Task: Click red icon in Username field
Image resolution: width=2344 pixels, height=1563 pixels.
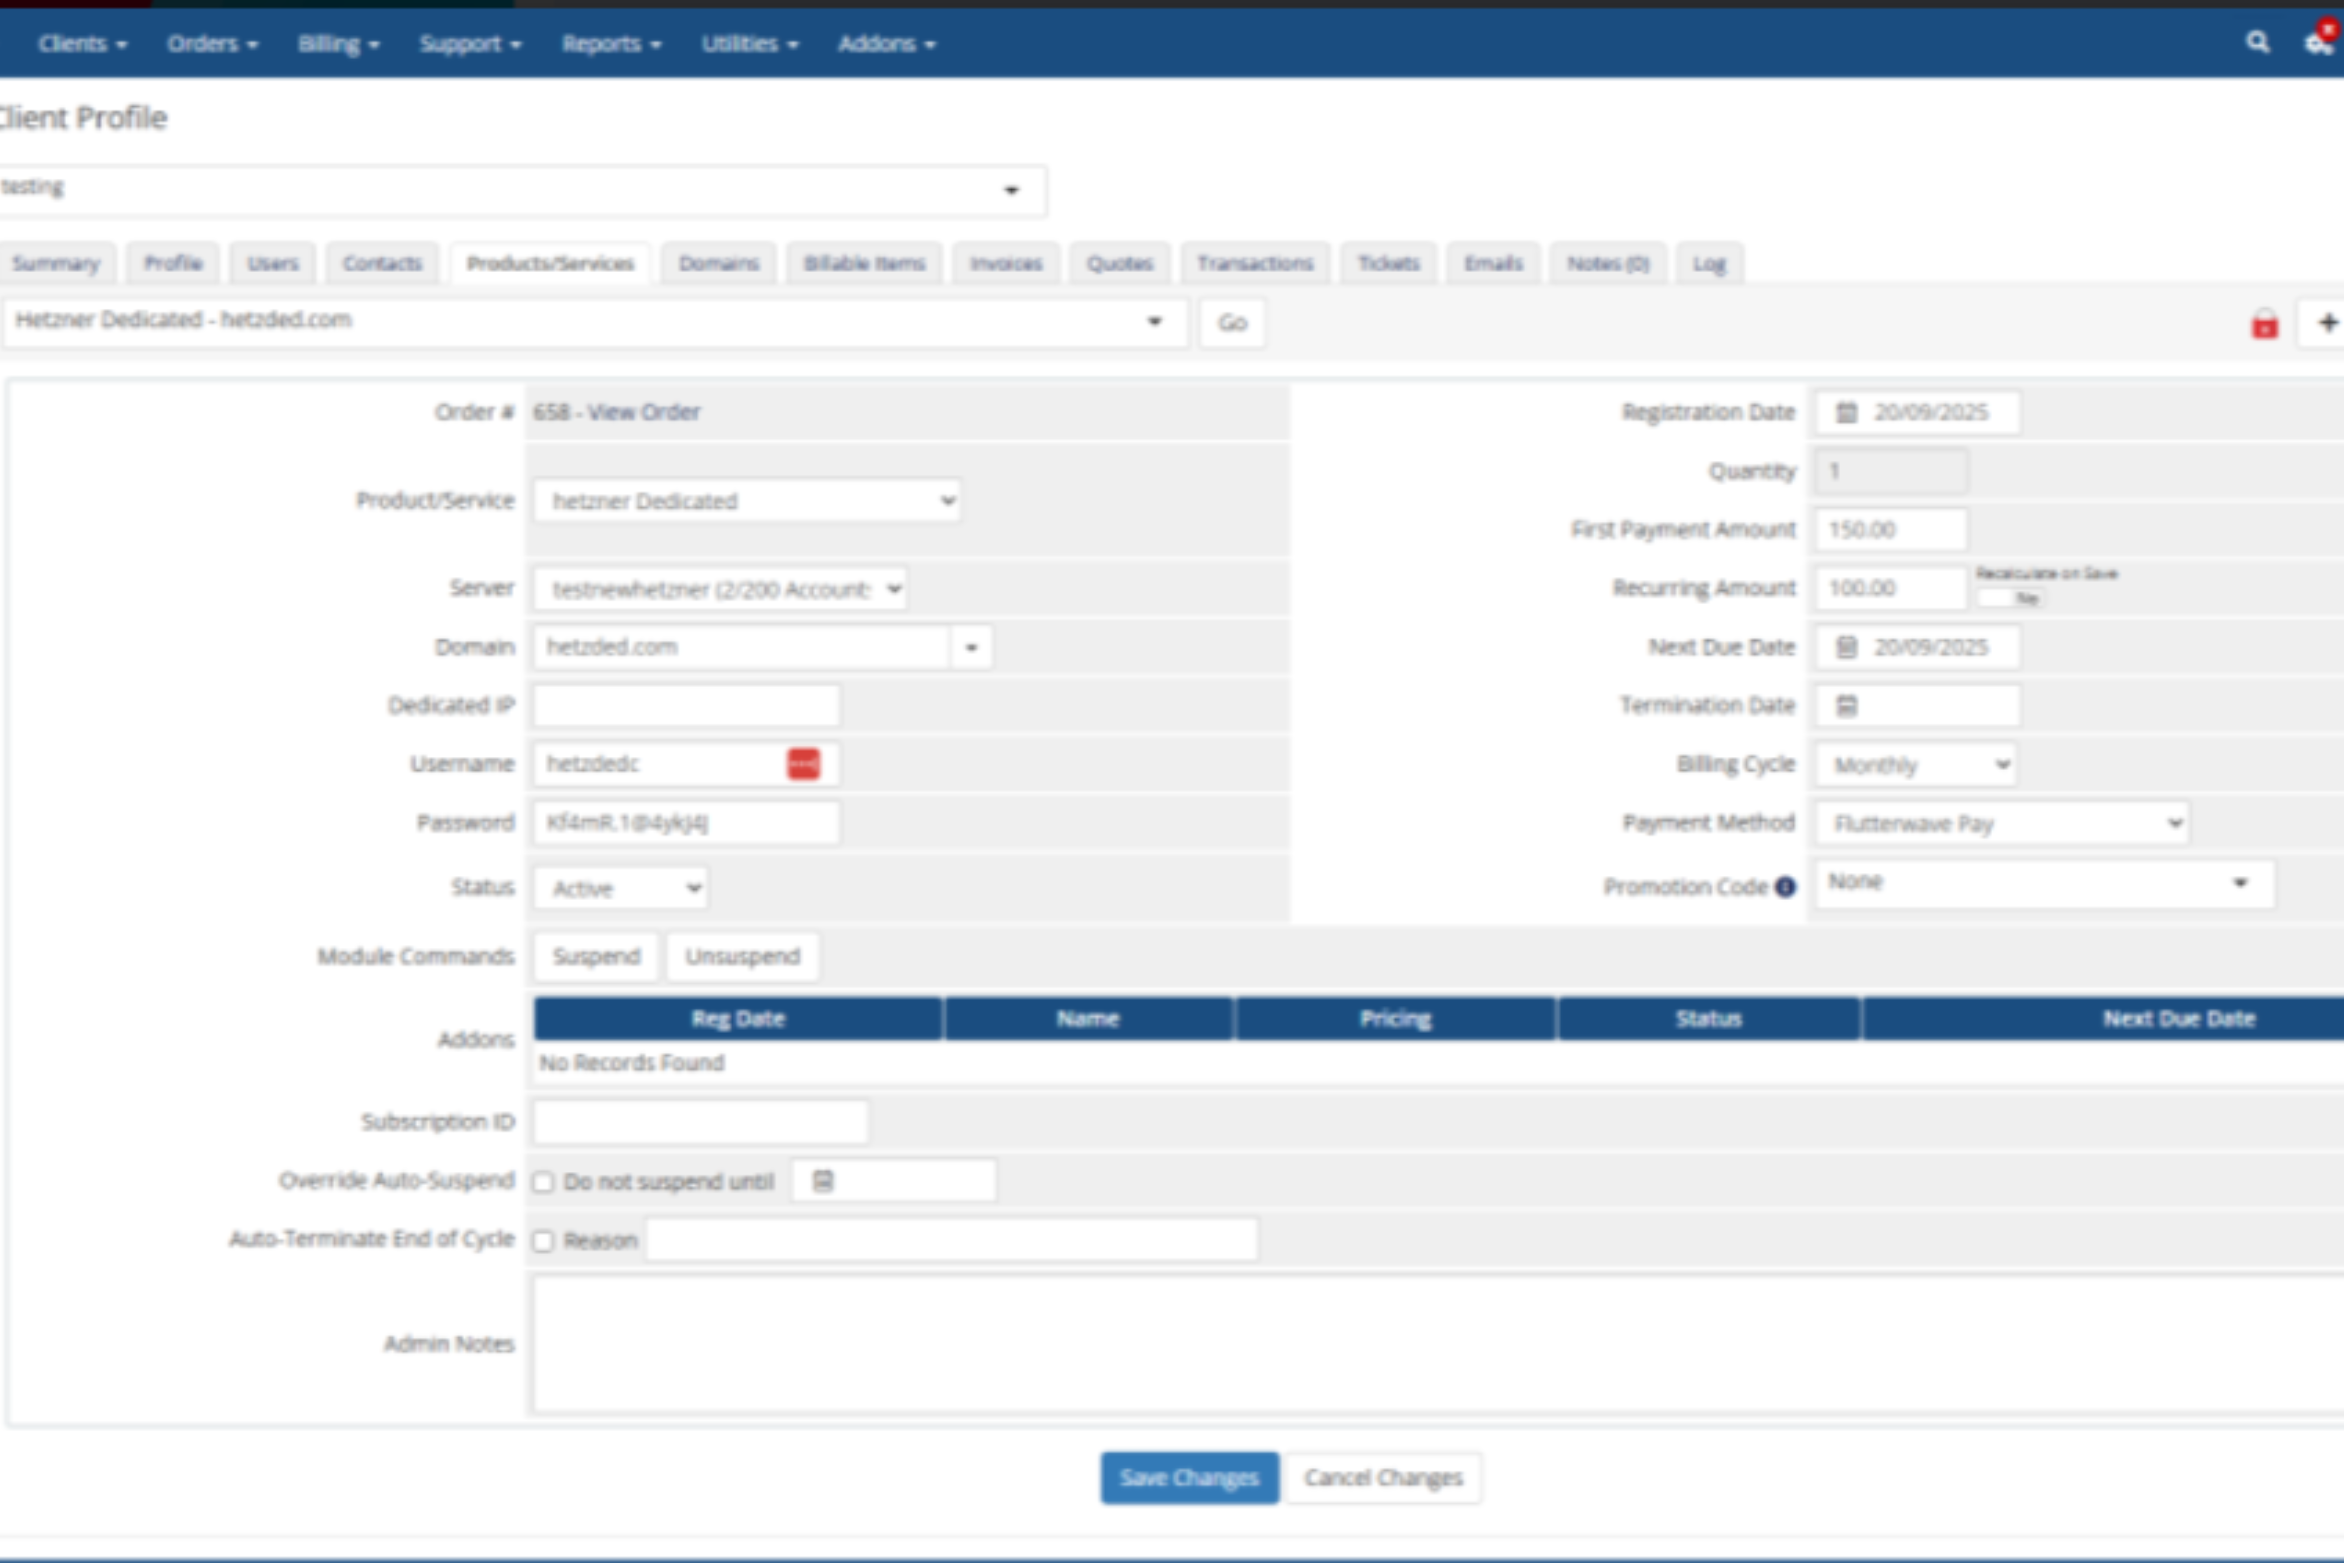Action: [x=803, y=764]
